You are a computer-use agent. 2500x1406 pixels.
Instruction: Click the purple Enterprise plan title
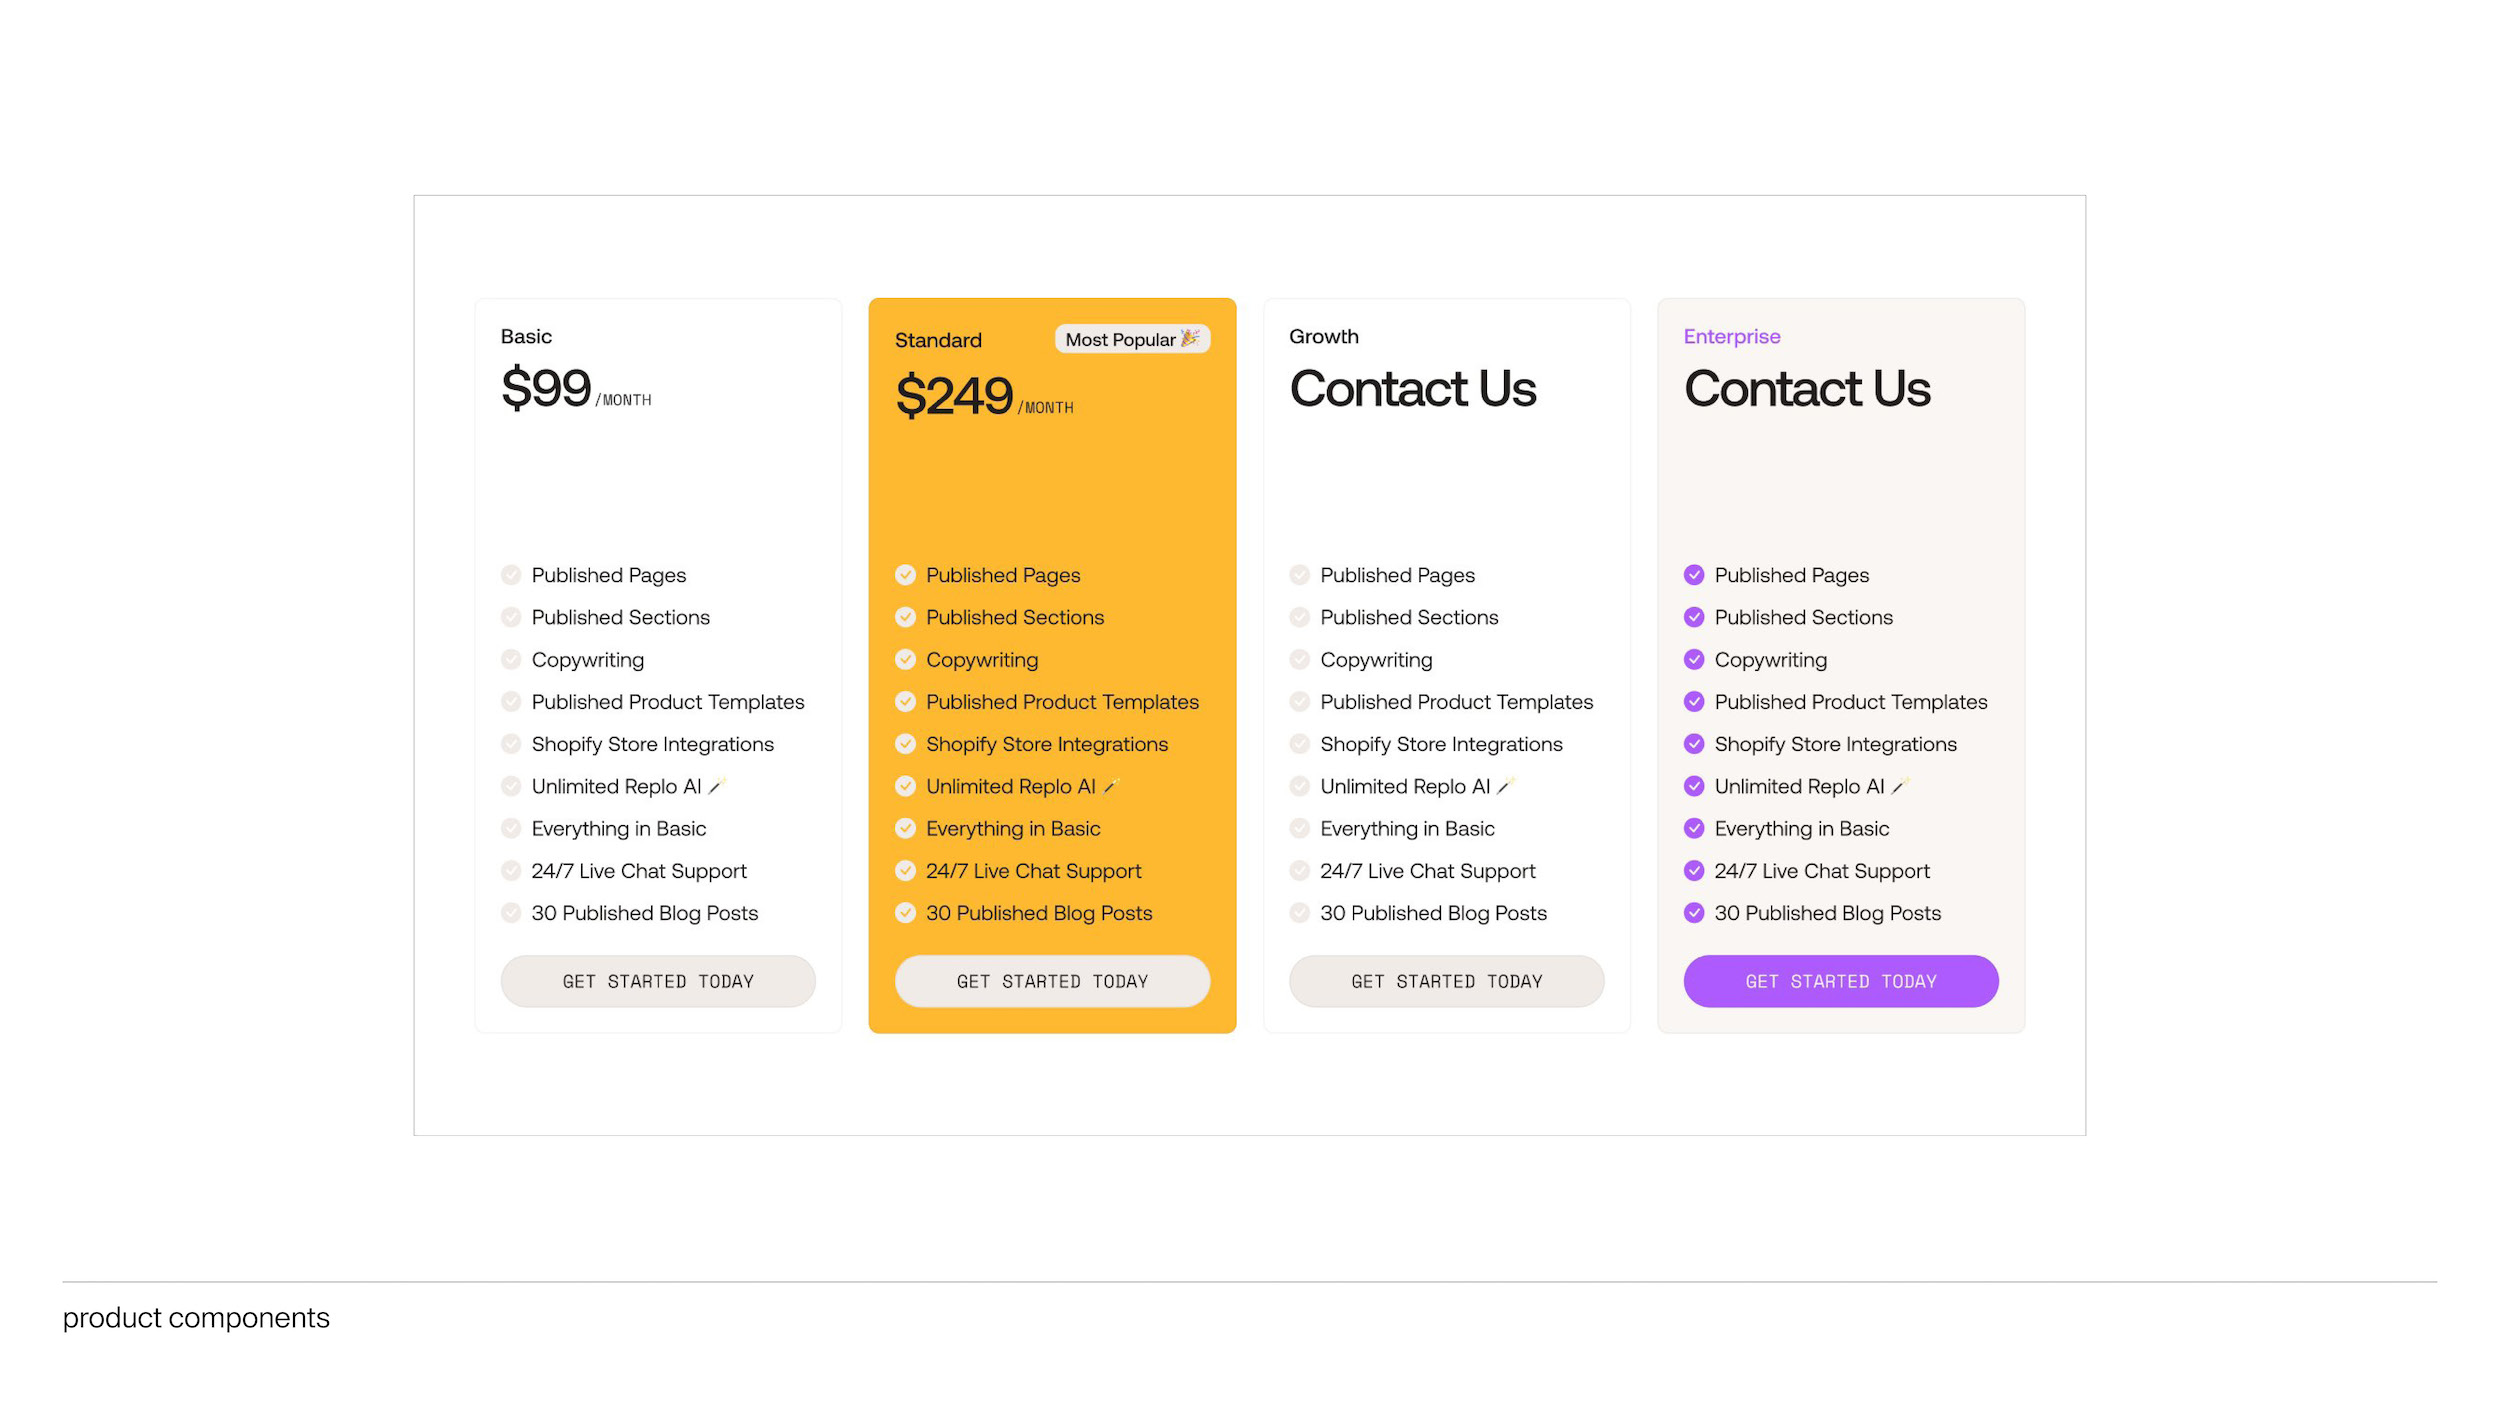1731,336
